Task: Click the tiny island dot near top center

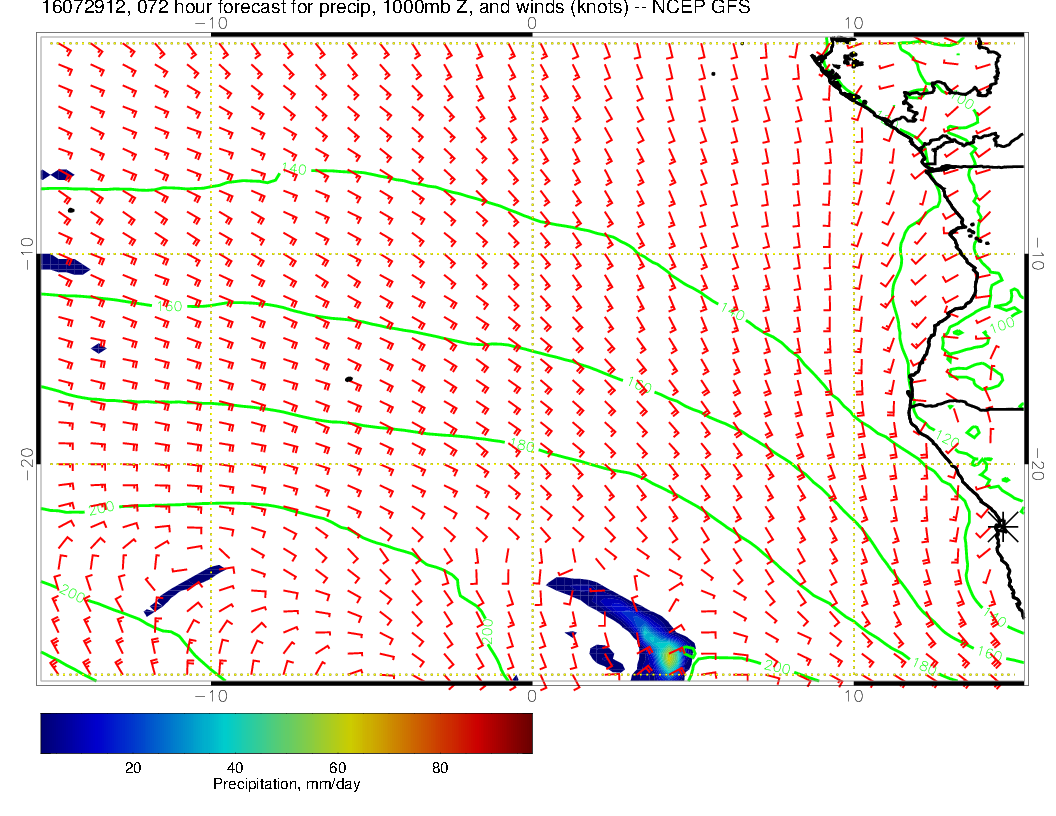Action: tap(713, 73)
